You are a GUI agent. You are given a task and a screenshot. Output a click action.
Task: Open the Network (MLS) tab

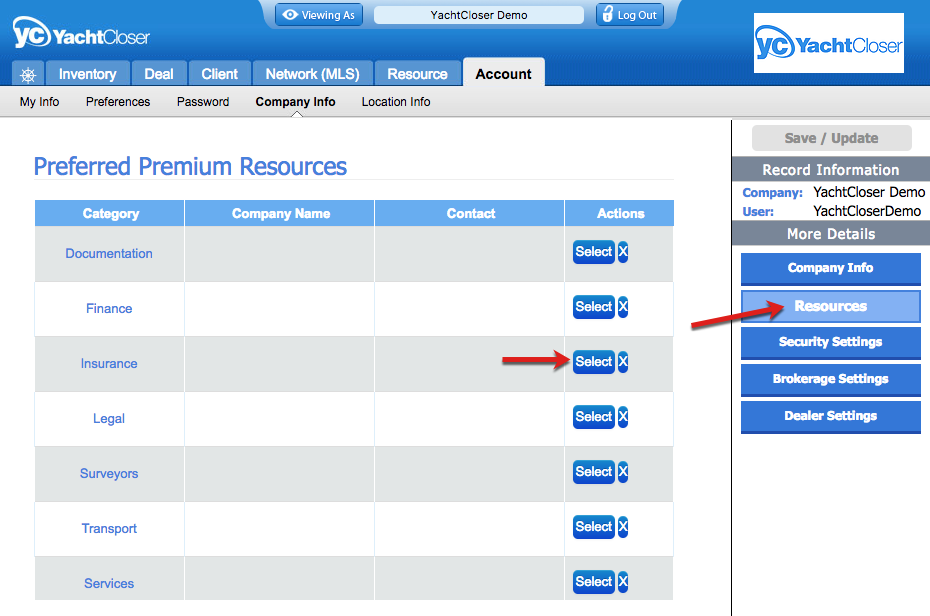point(313,74)
